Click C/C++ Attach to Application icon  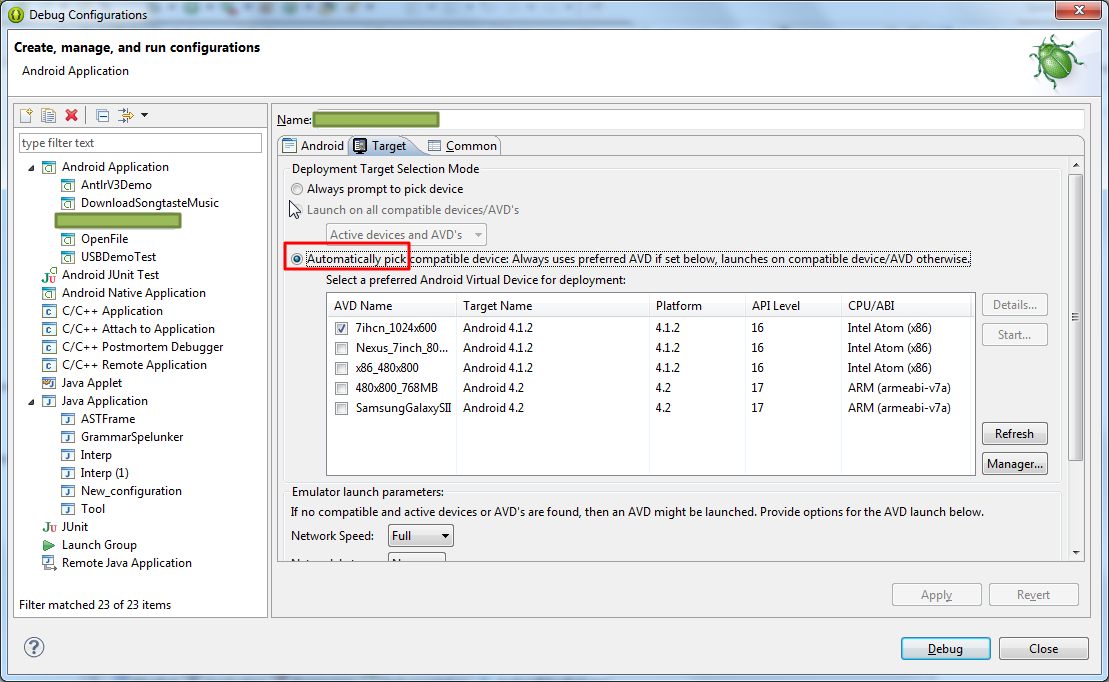pyautogui.click(x=49, y=329)
